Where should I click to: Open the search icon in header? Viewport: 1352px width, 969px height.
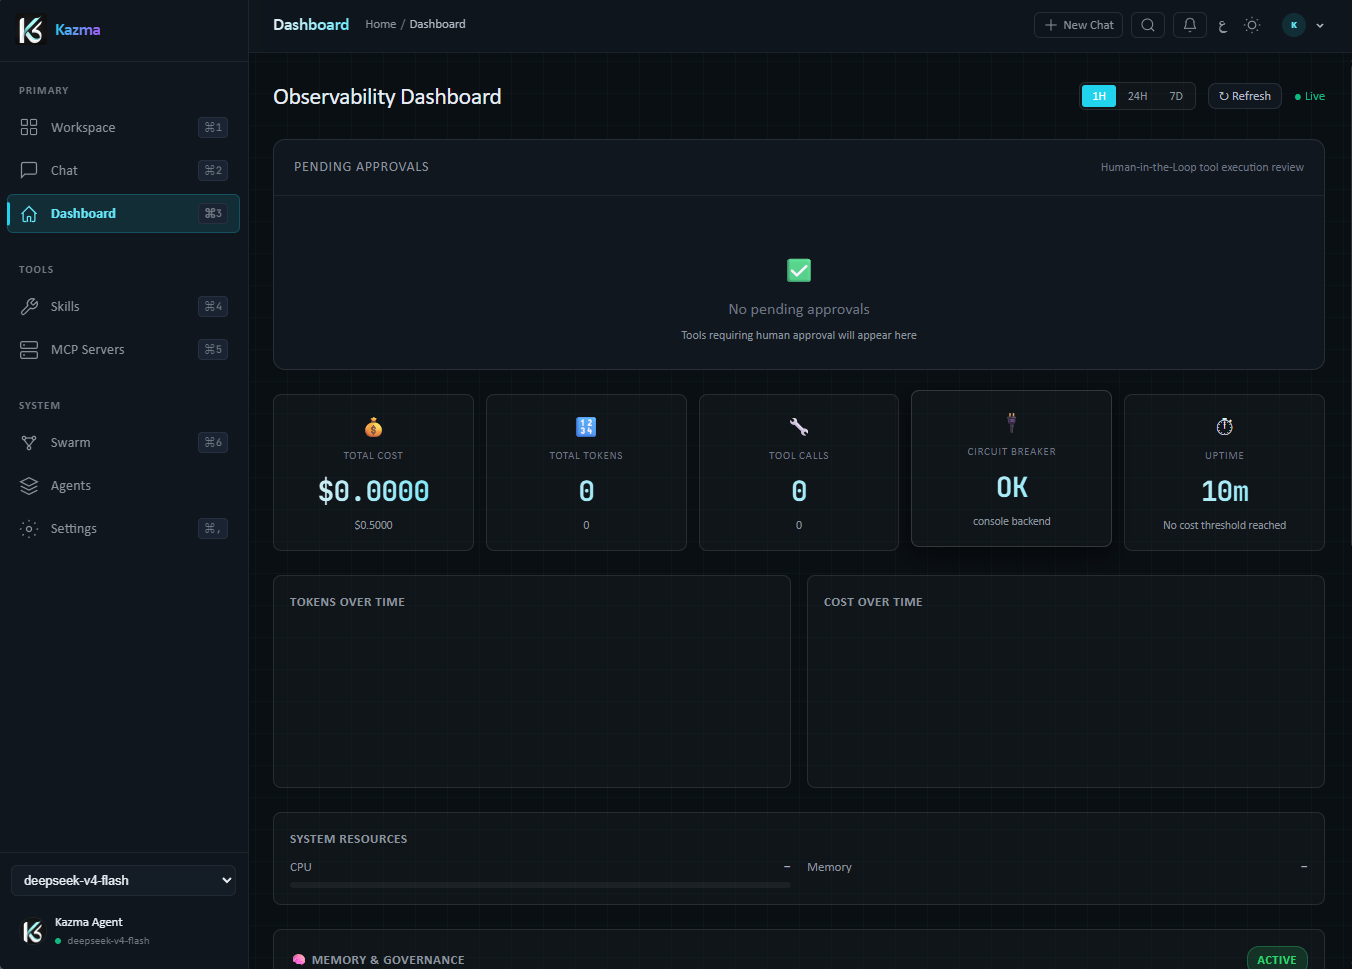(1148, 25)
